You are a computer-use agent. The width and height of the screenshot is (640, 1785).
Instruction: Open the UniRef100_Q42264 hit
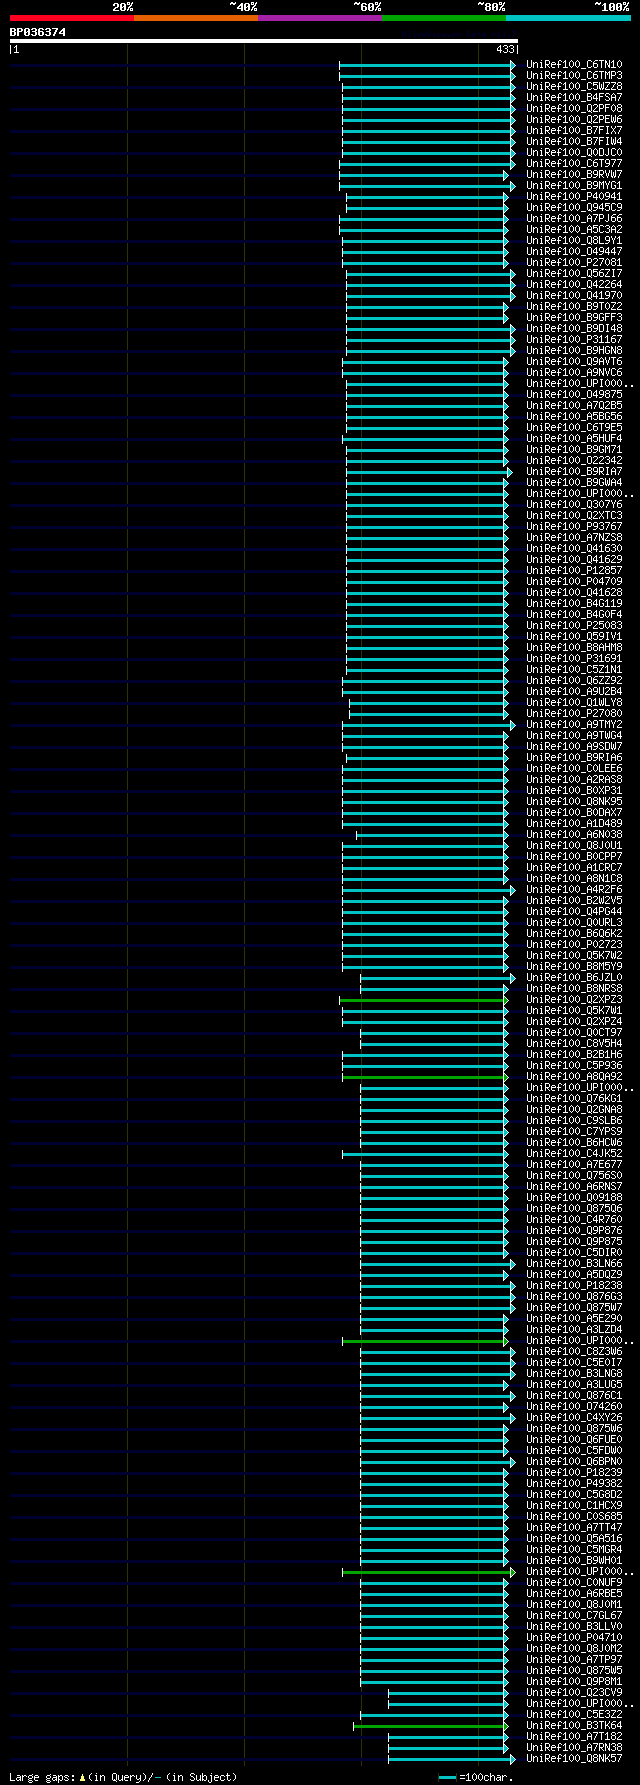coord(574,284)
